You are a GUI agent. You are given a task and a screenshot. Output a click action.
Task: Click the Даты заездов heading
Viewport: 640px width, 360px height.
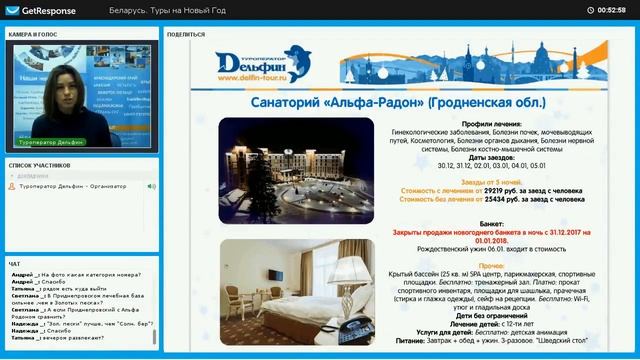[492, 157]
